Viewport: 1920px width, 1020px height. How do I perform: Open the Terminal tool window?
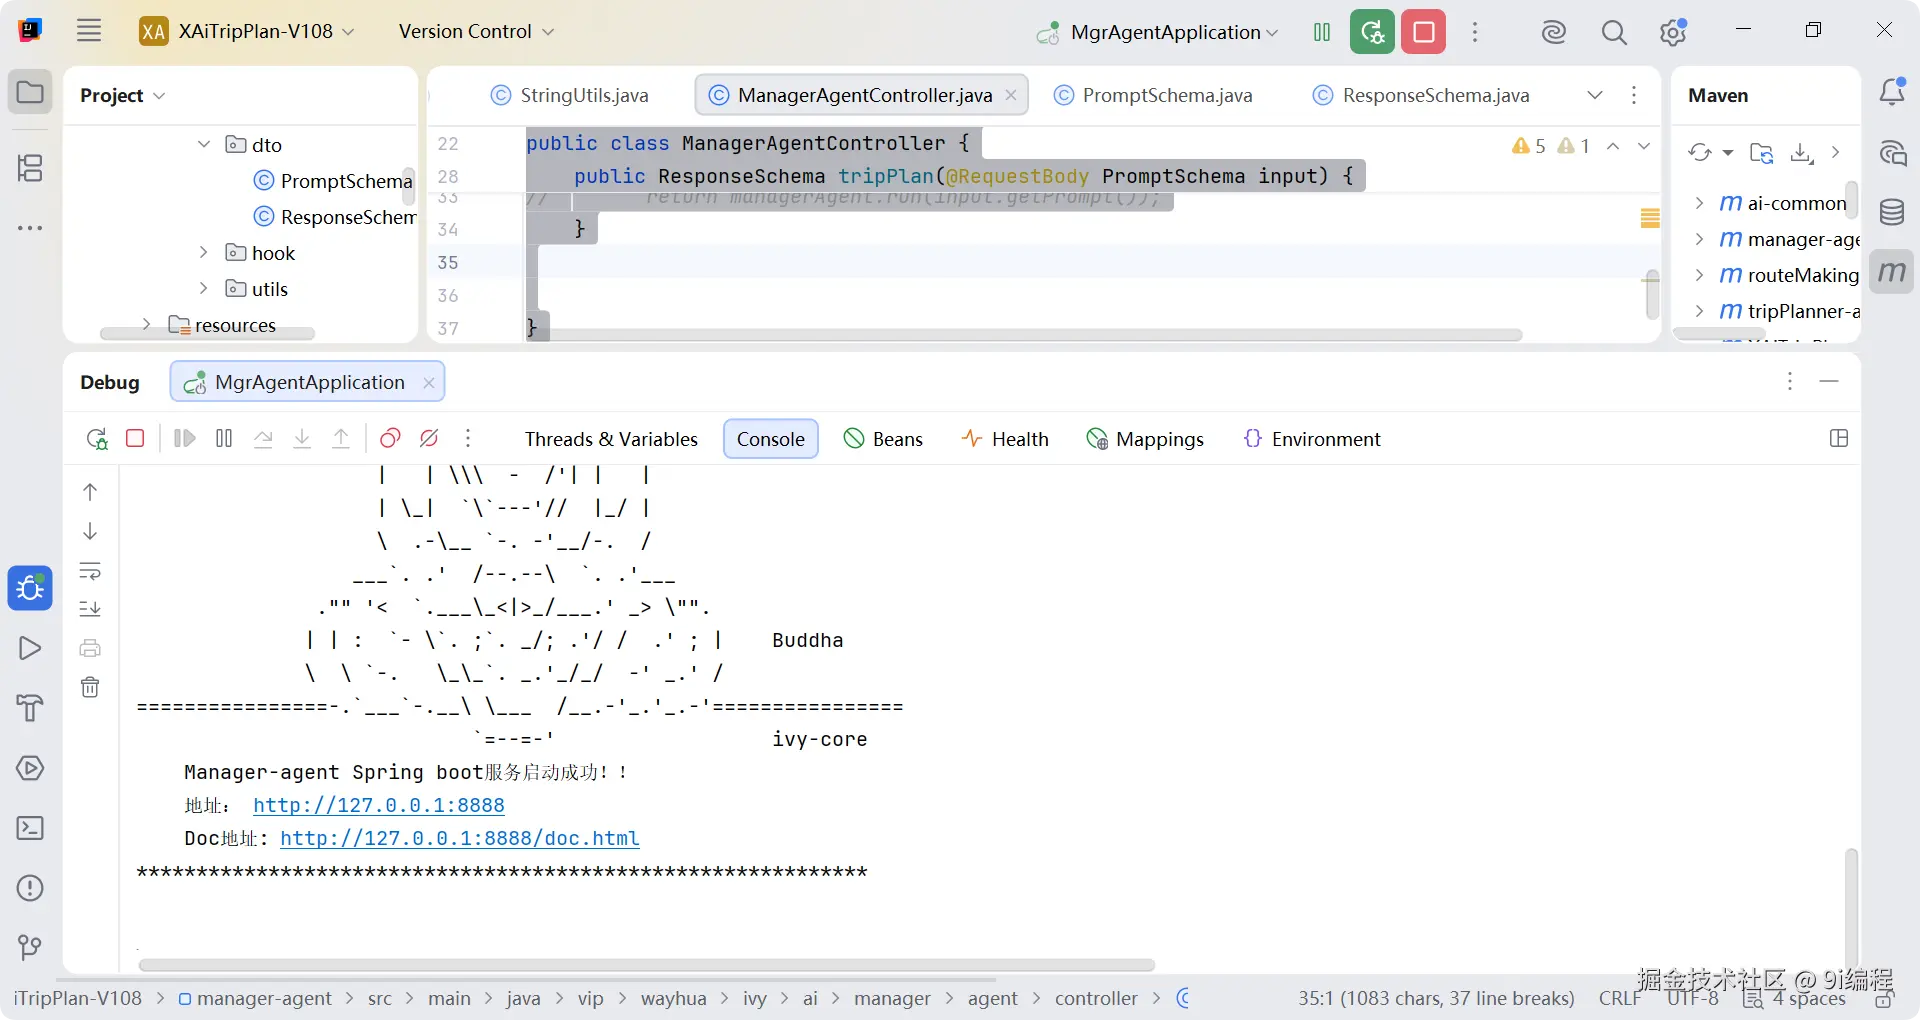(30, 828)
